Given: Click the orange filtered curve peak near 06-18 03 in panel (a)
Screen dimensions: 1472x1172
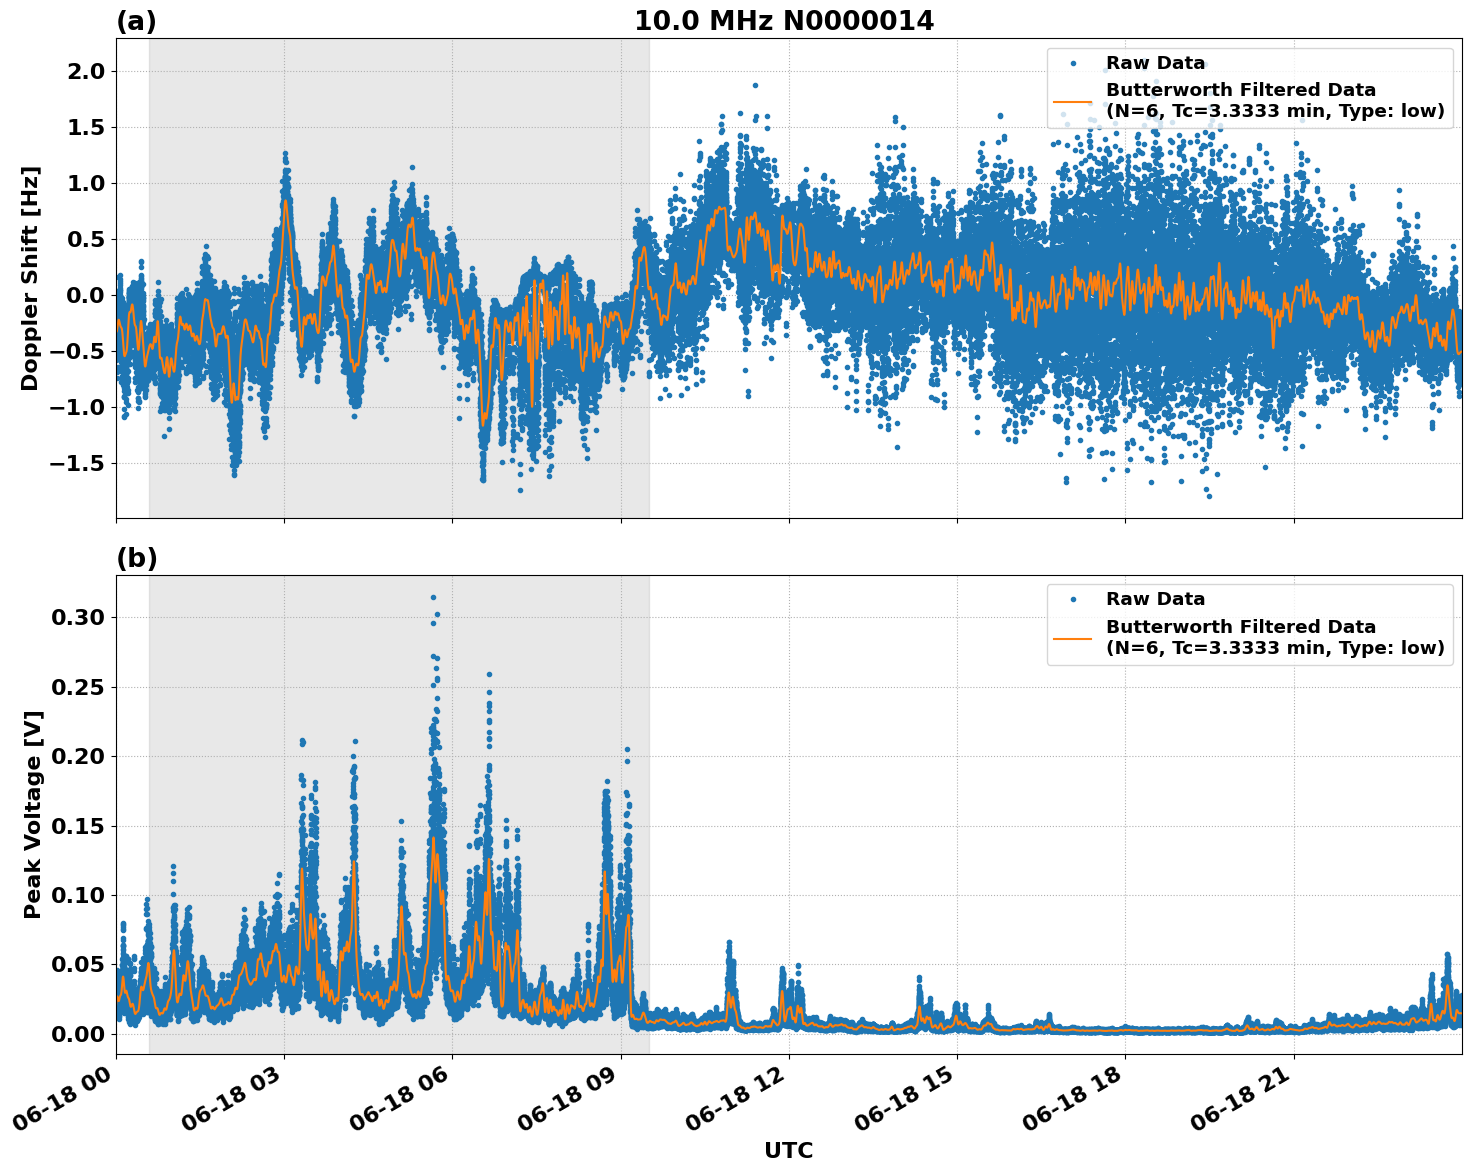Looking at the screenshot, I should pos(284,200).
